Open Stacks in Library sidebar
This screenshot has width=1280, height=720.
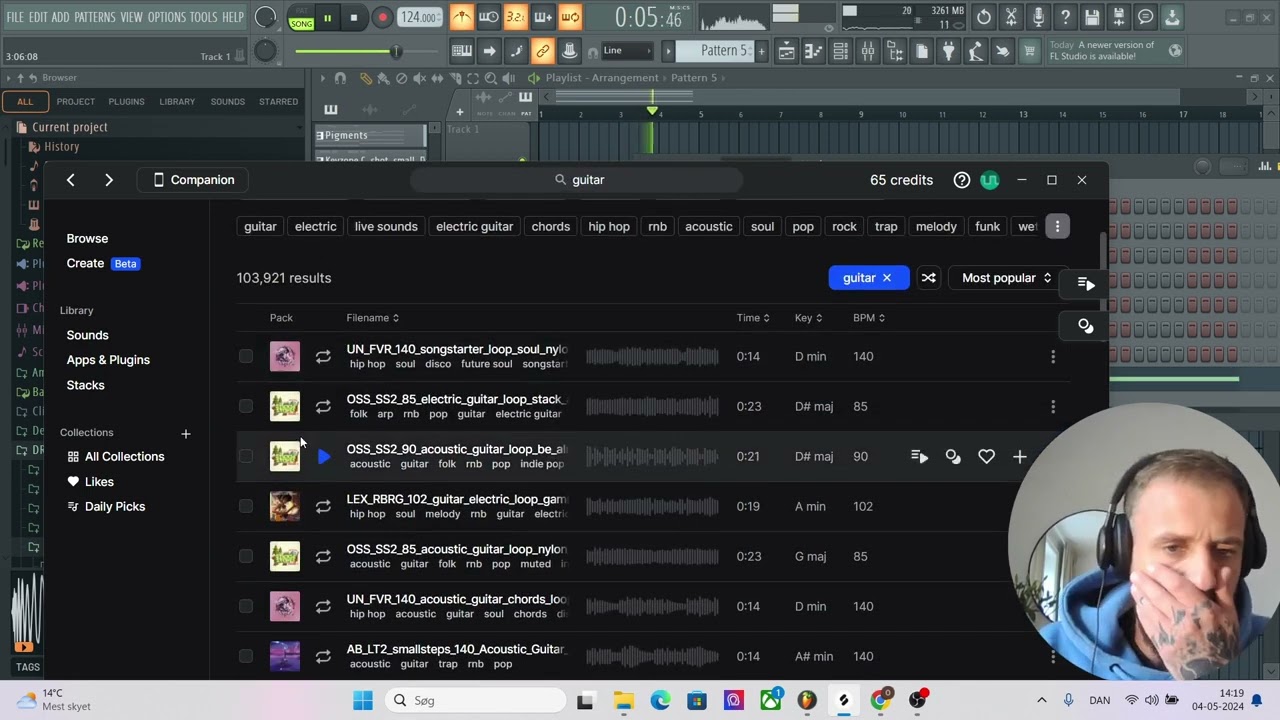coord(85,385)
